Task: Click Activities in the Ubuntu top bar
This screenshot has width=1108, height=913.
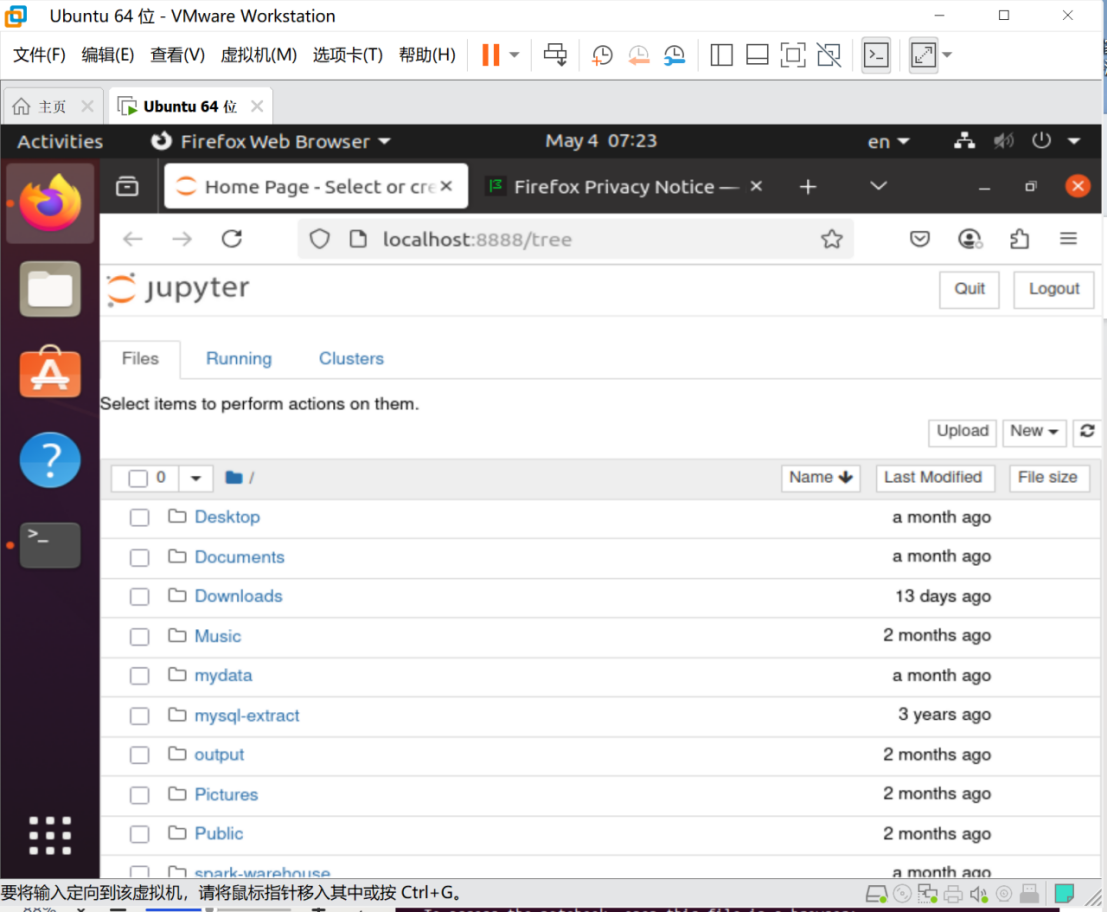Action: pos(60,141)
